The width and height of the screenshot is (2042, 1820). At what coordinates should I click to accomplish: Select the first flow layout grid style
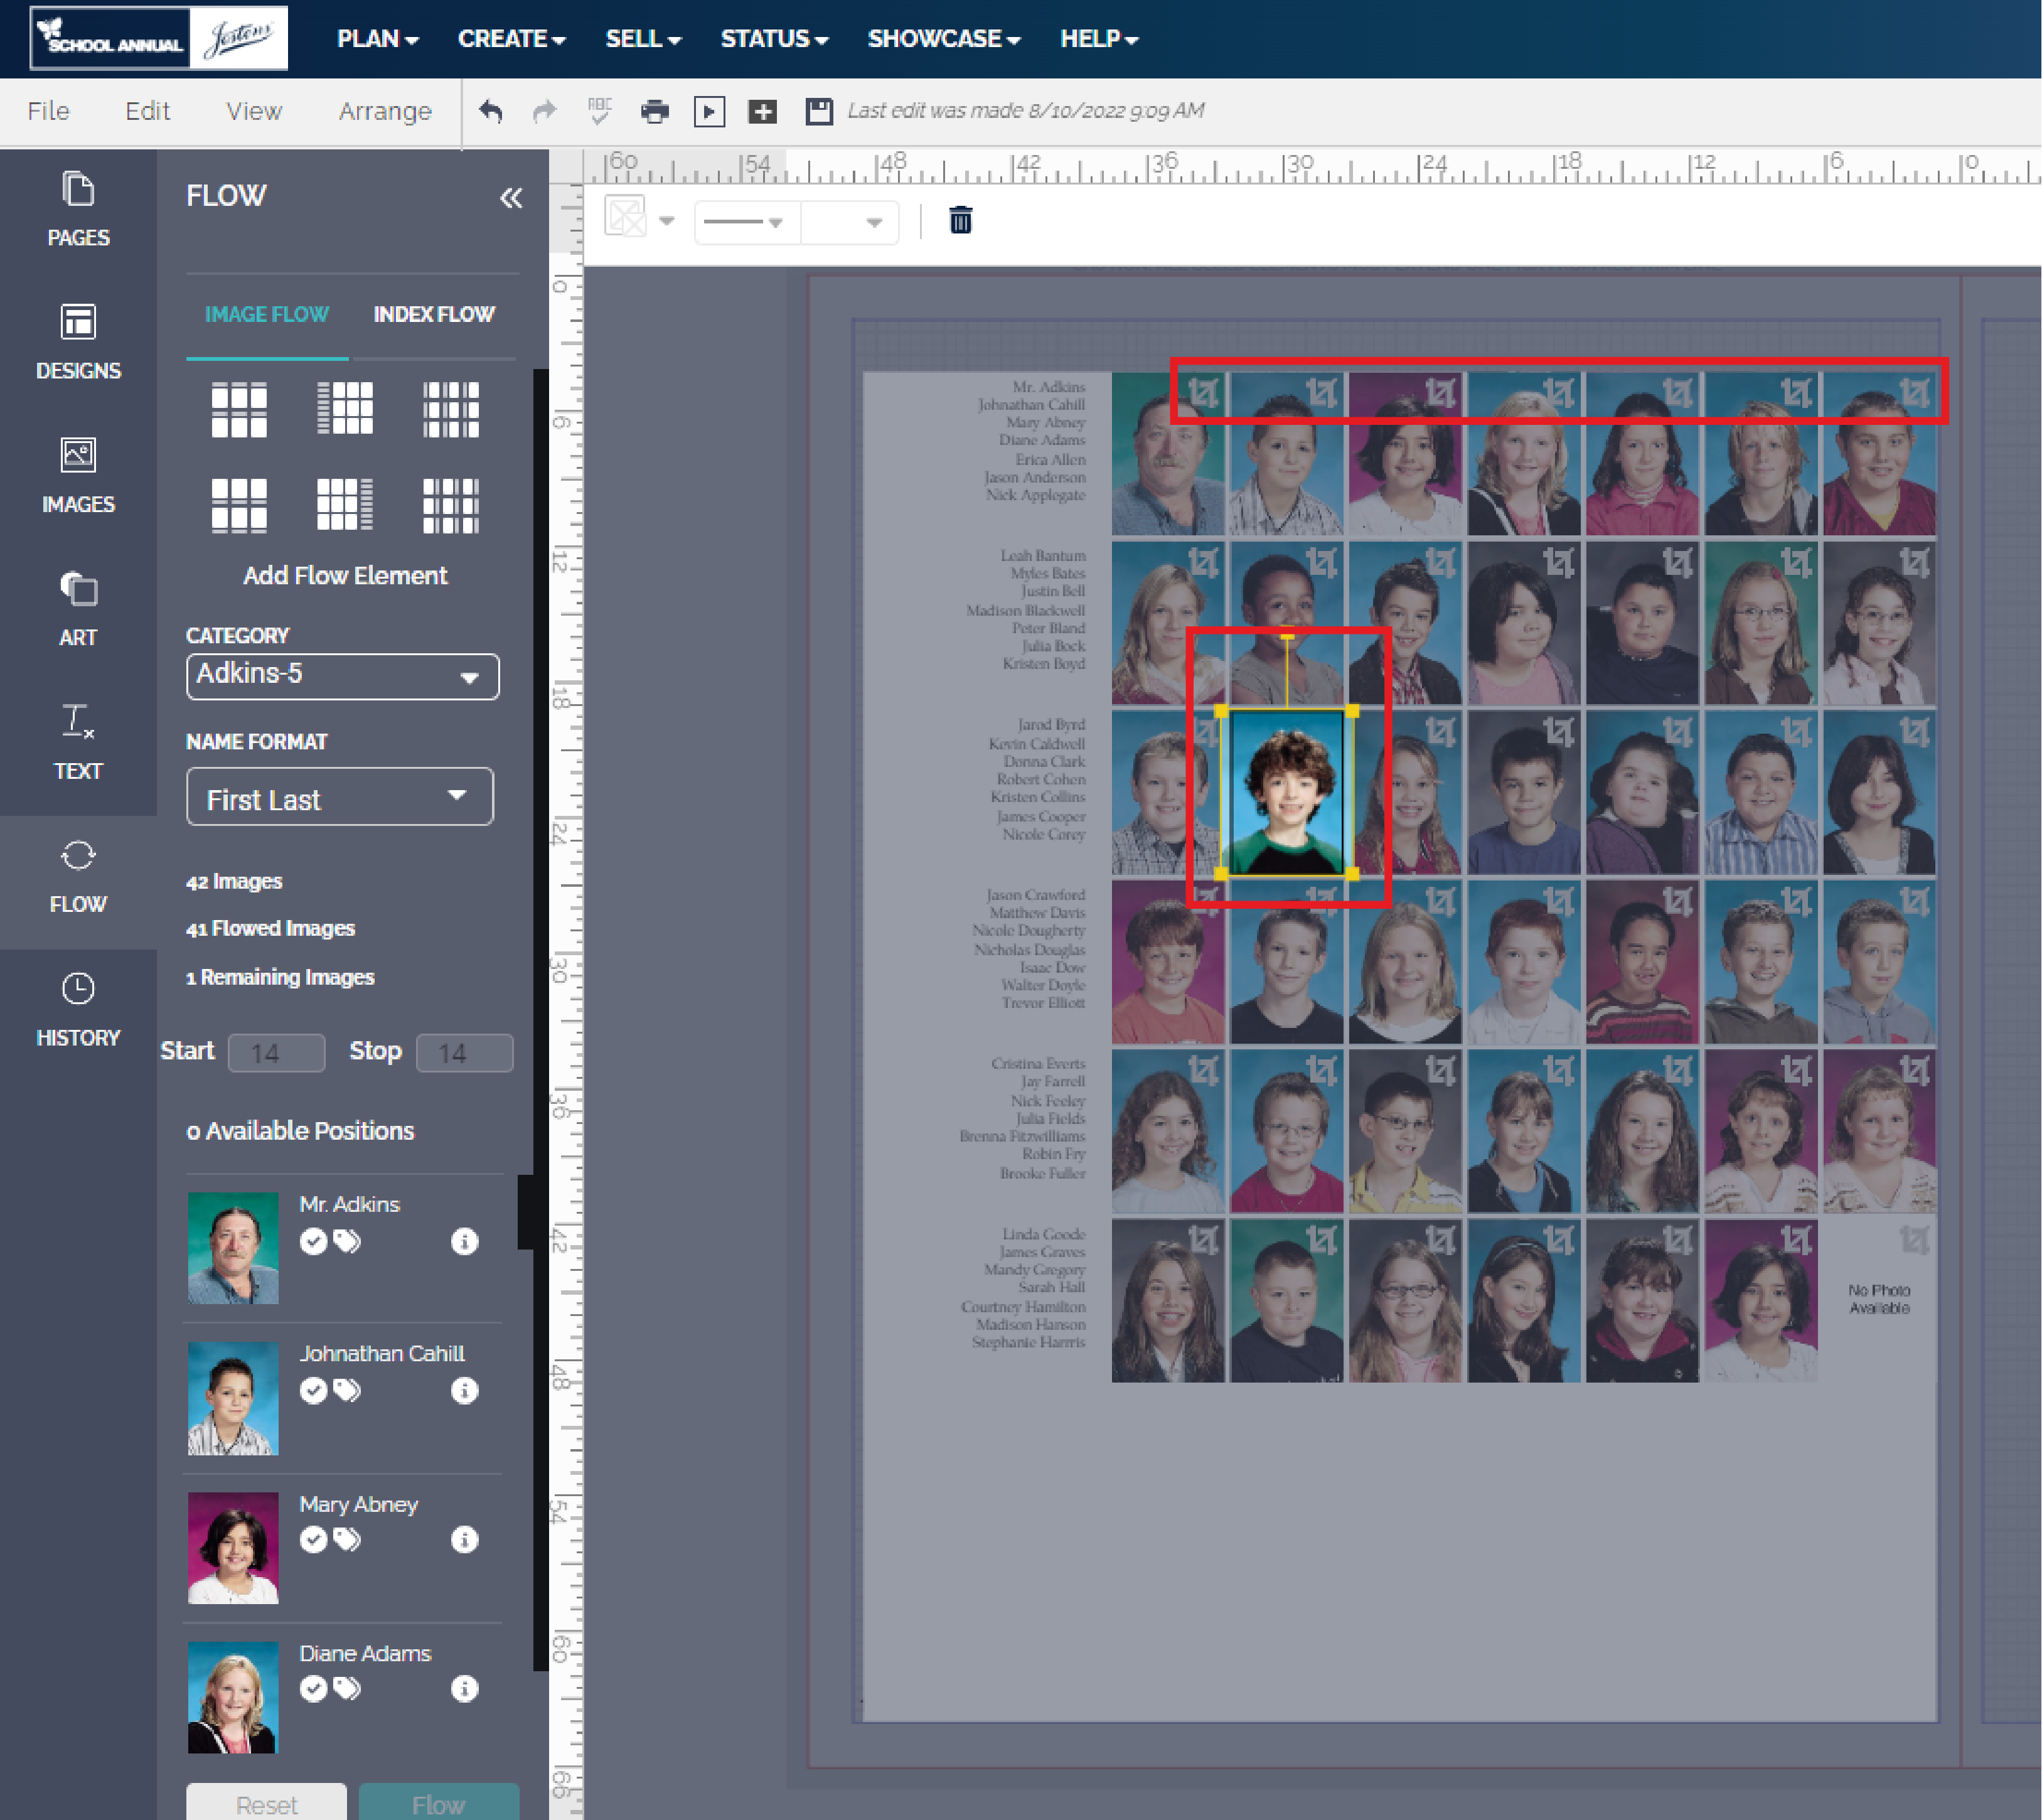240,410
